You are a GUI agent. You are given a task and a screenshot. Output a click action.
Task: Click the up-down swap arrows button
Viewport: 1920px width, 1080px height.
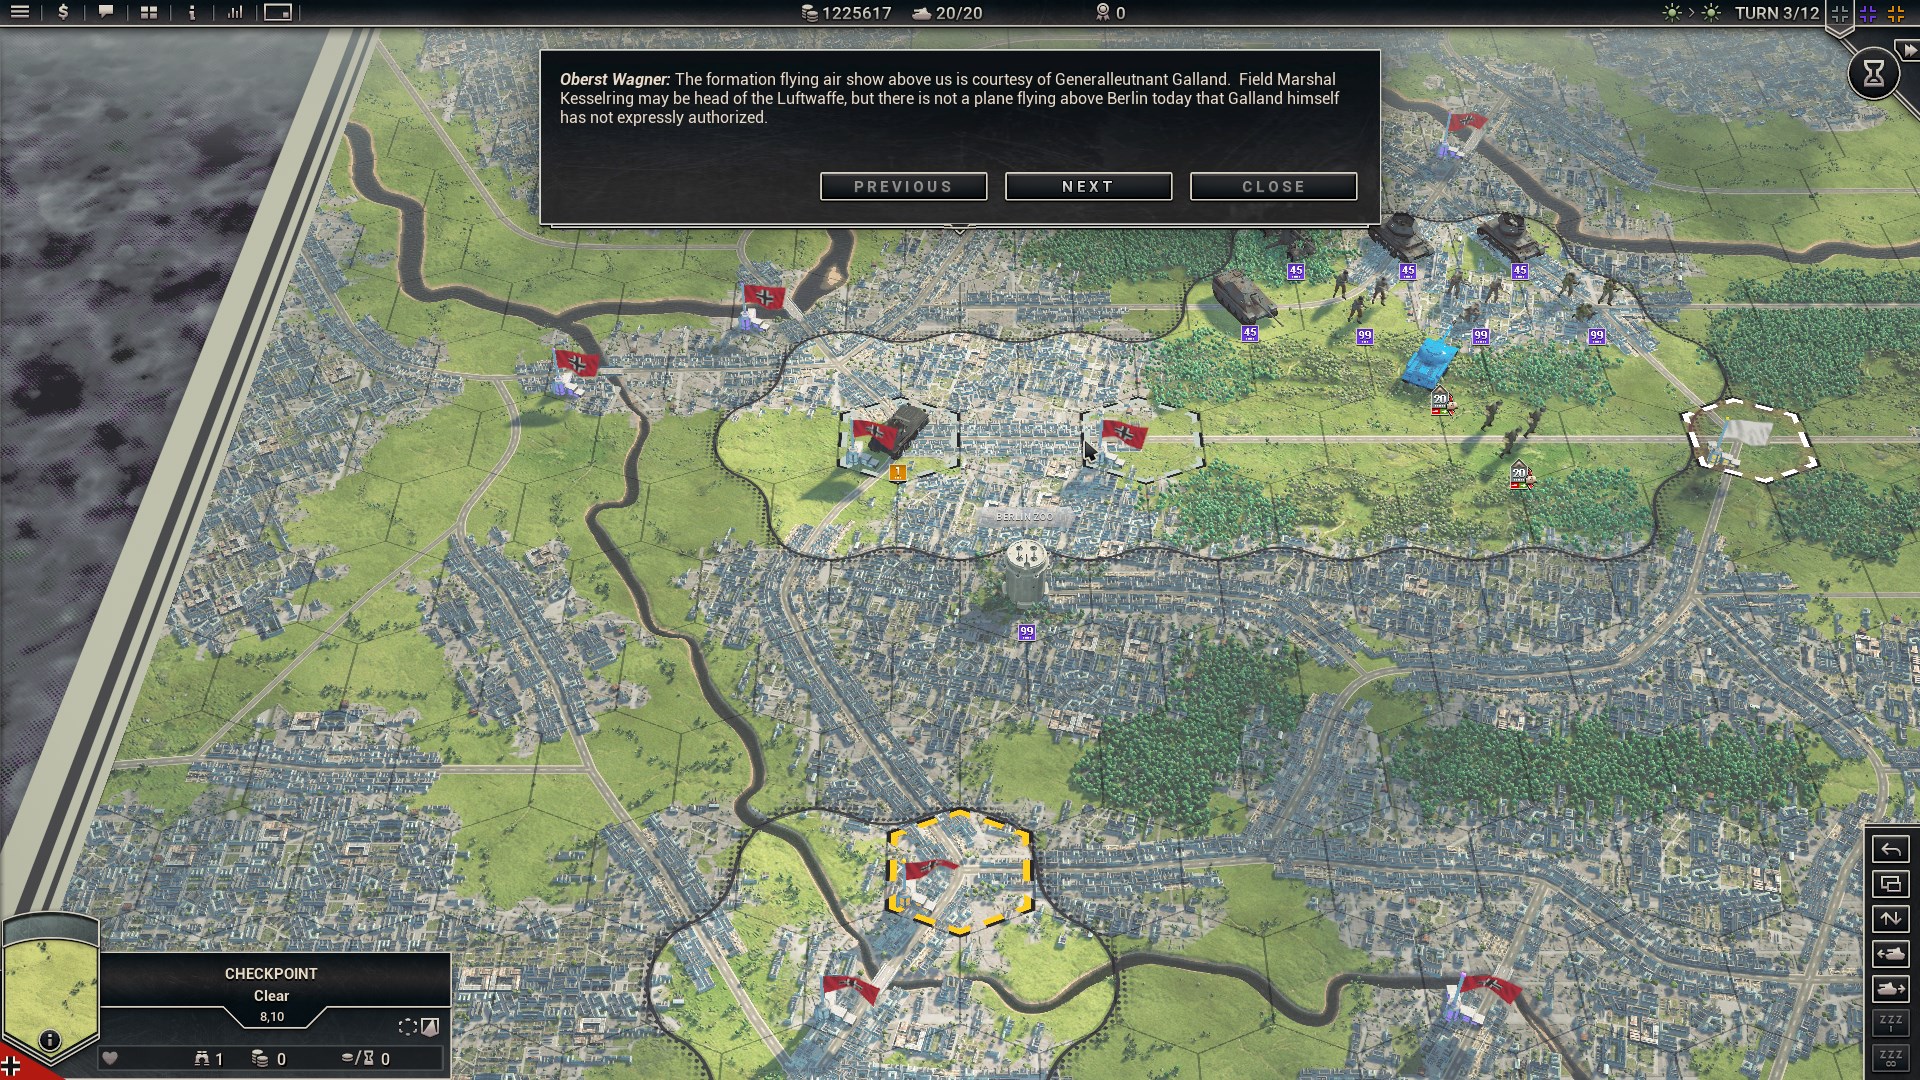pos(1890,919)
